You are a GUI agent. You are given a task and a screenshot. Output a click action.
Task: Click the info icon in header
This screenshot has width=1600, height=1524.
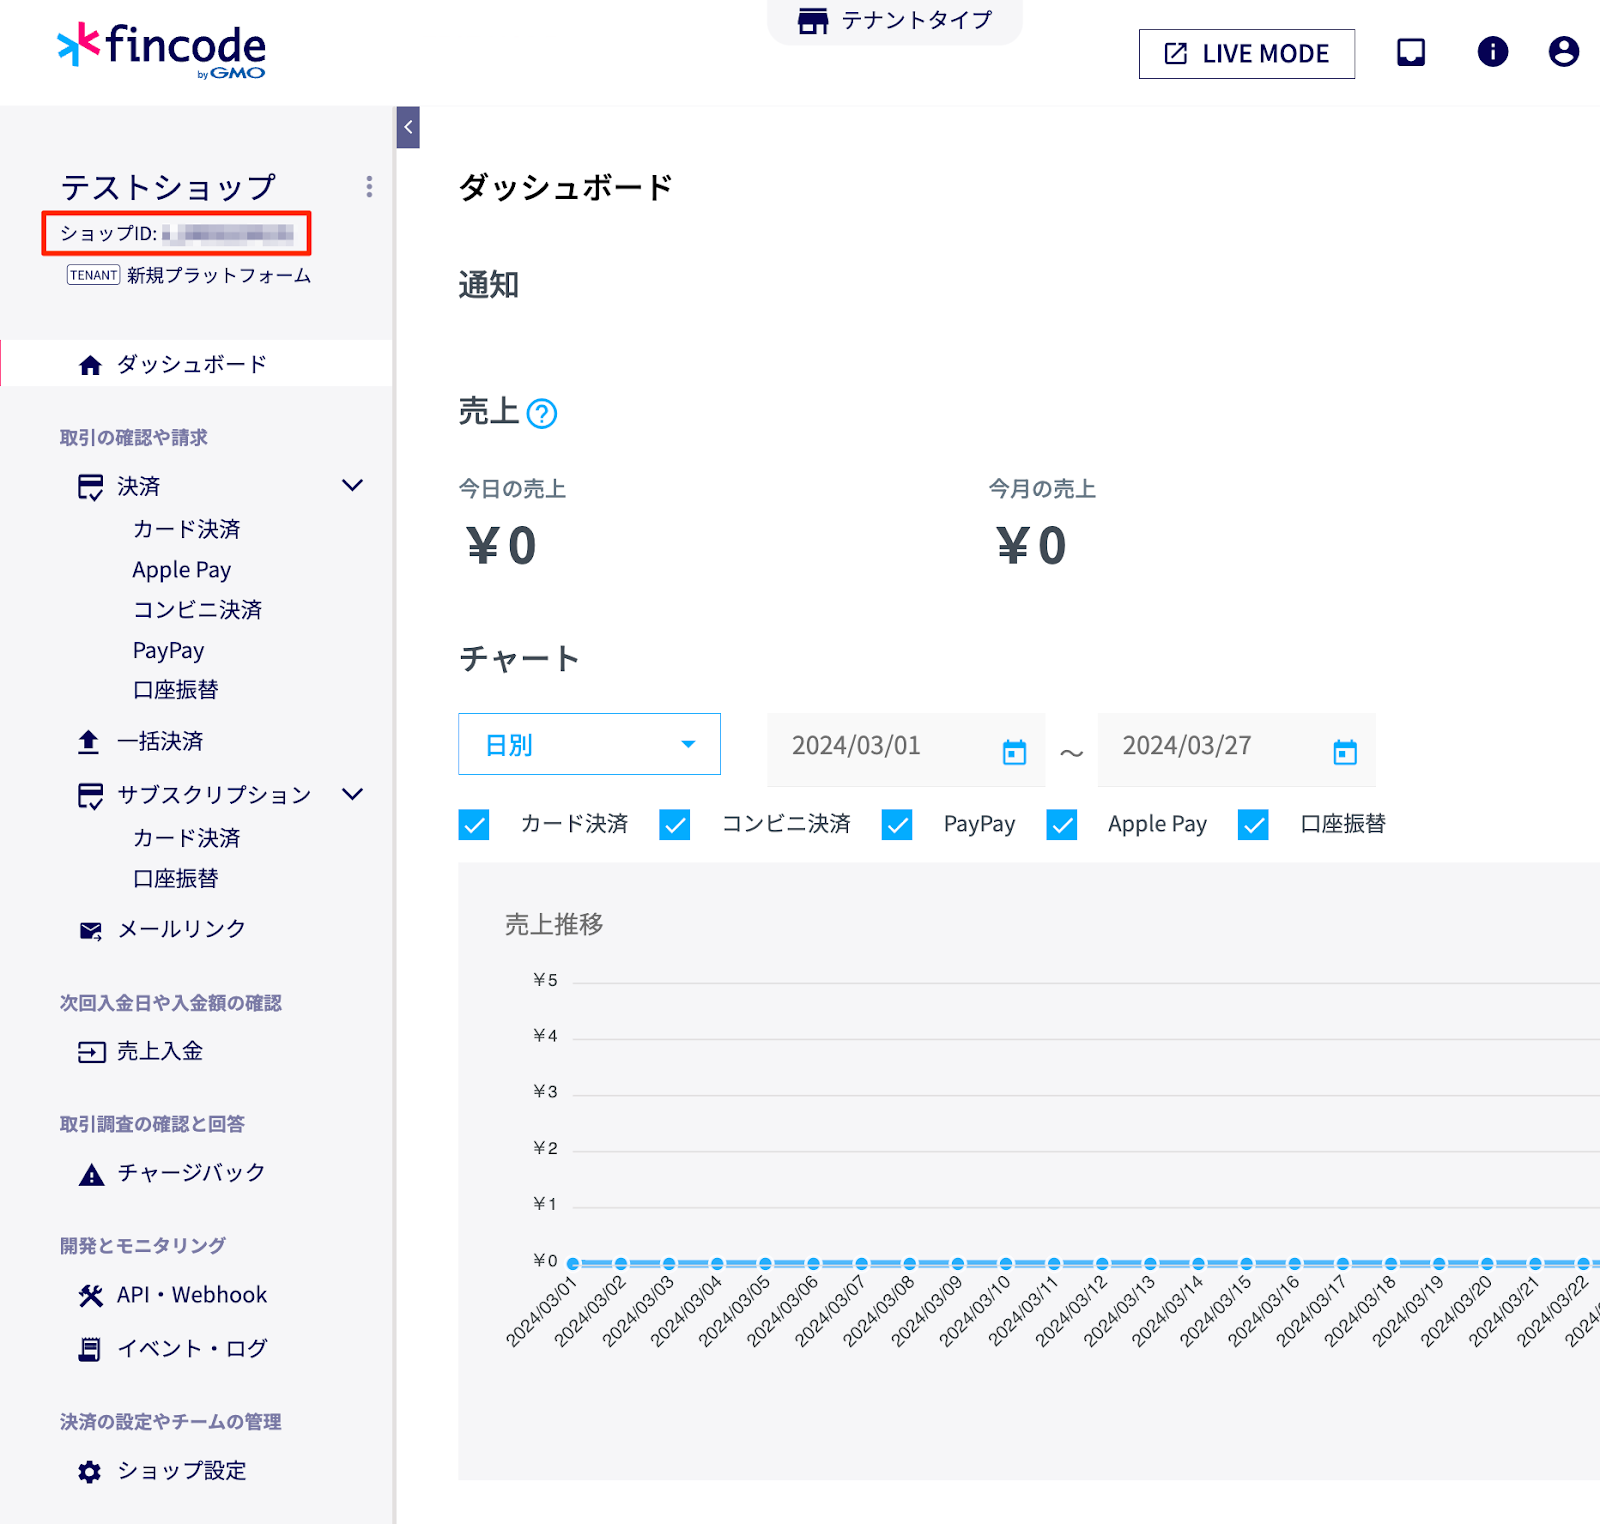point(1492,52)
